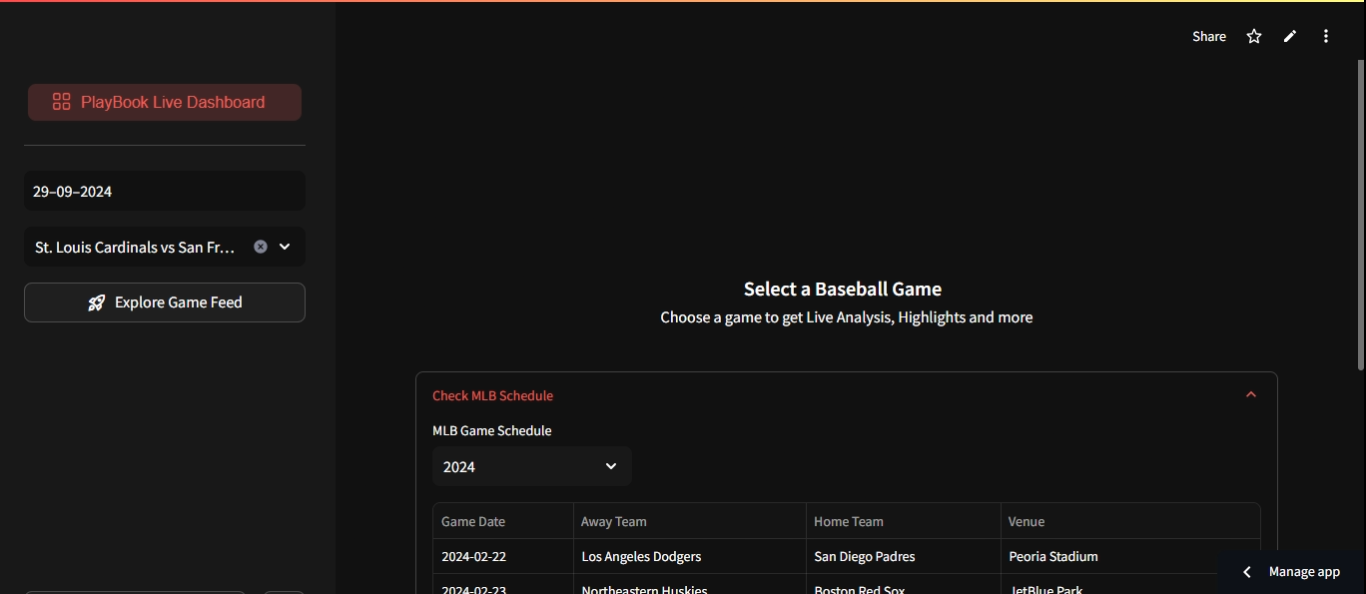Click the Share button
This screenshot has width=1366, height=594.
(1209, 36)
